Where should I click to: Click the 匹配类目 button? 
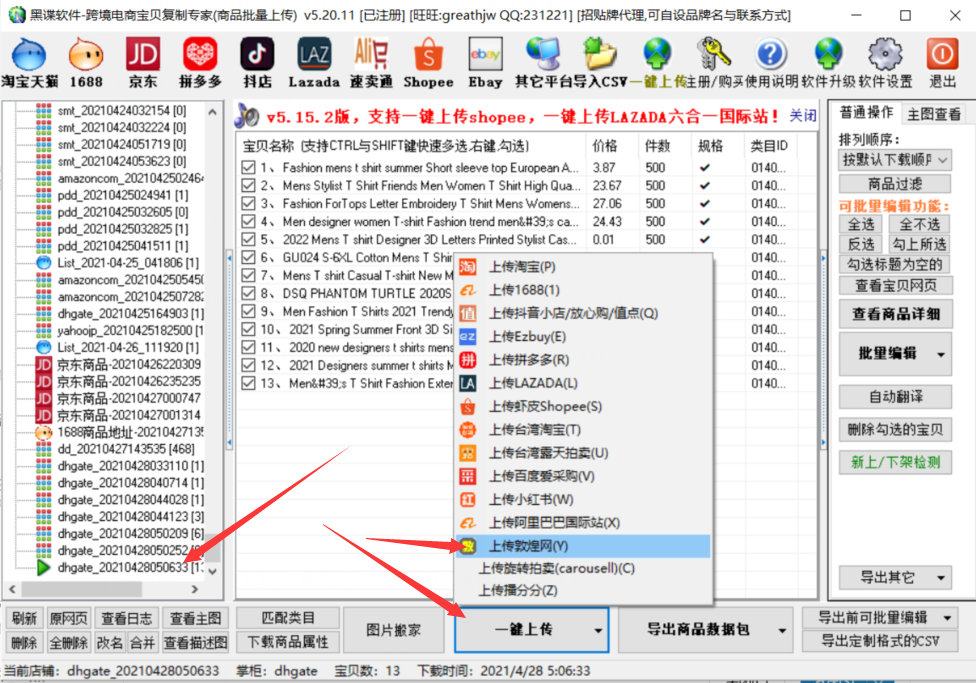(288, 618)
